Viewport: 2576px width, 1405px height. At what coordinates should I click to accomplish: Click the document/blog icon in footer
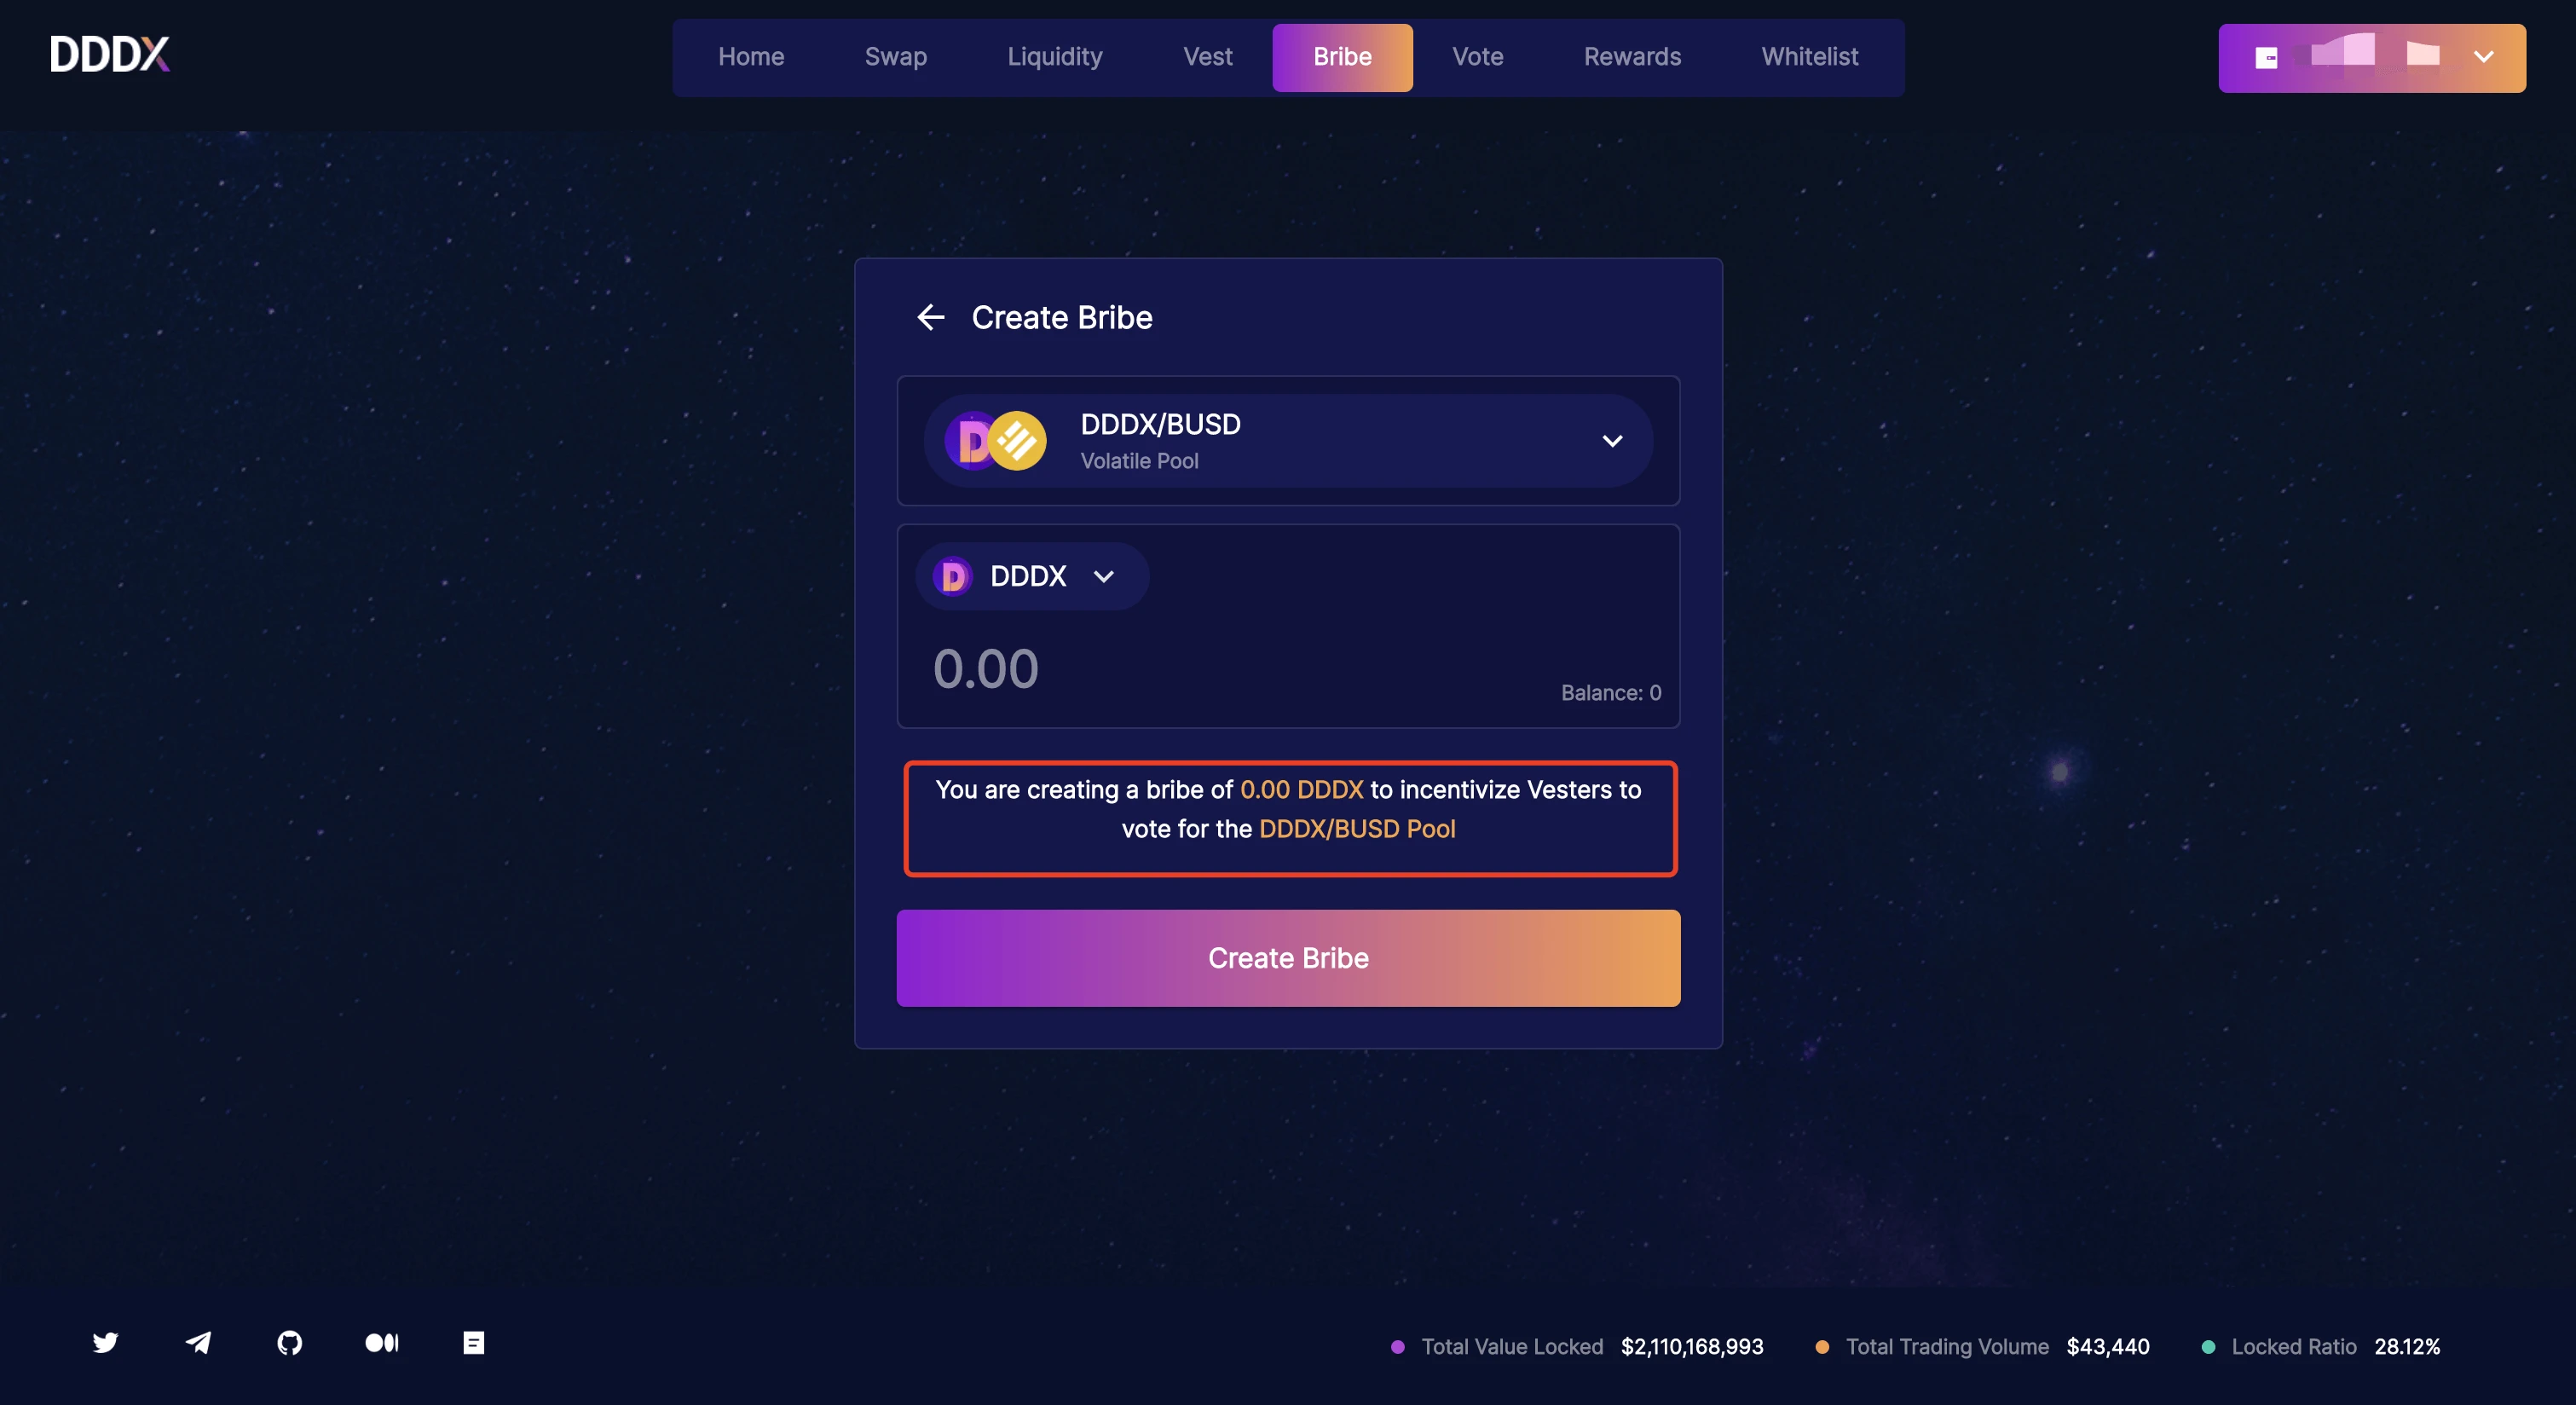(472, 1341)
